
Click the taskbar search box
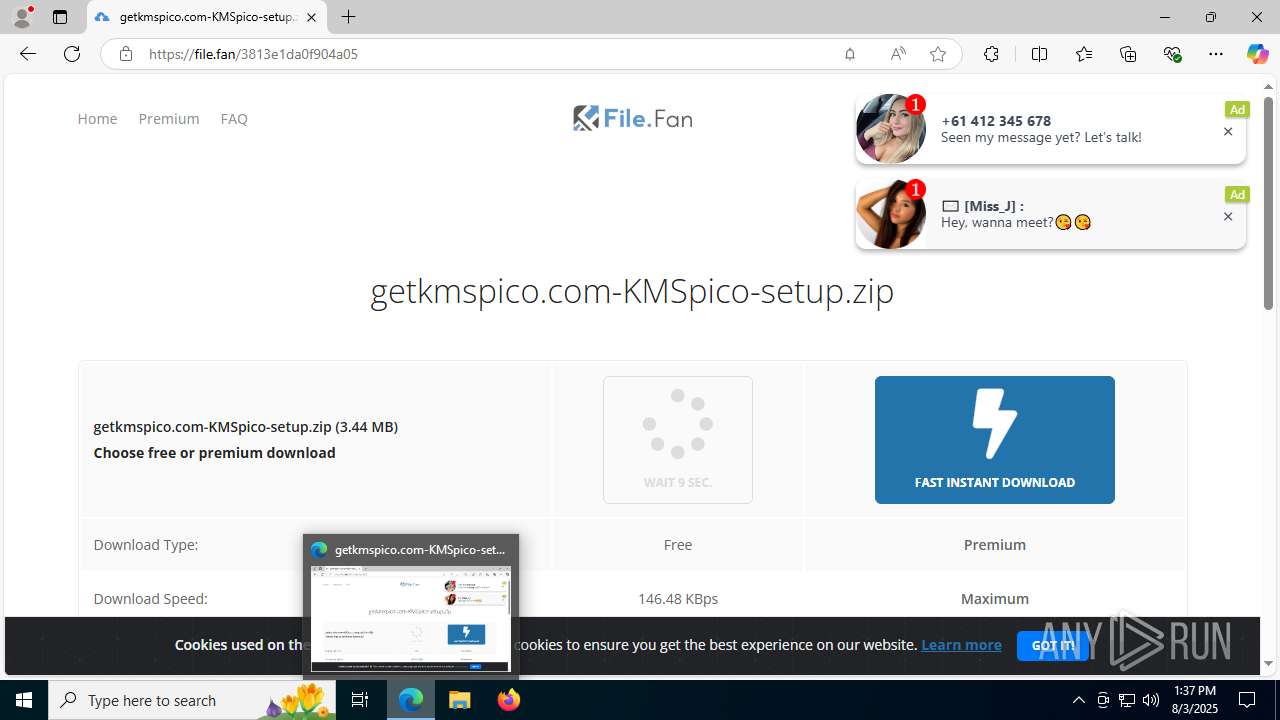(x=192, y=700)
